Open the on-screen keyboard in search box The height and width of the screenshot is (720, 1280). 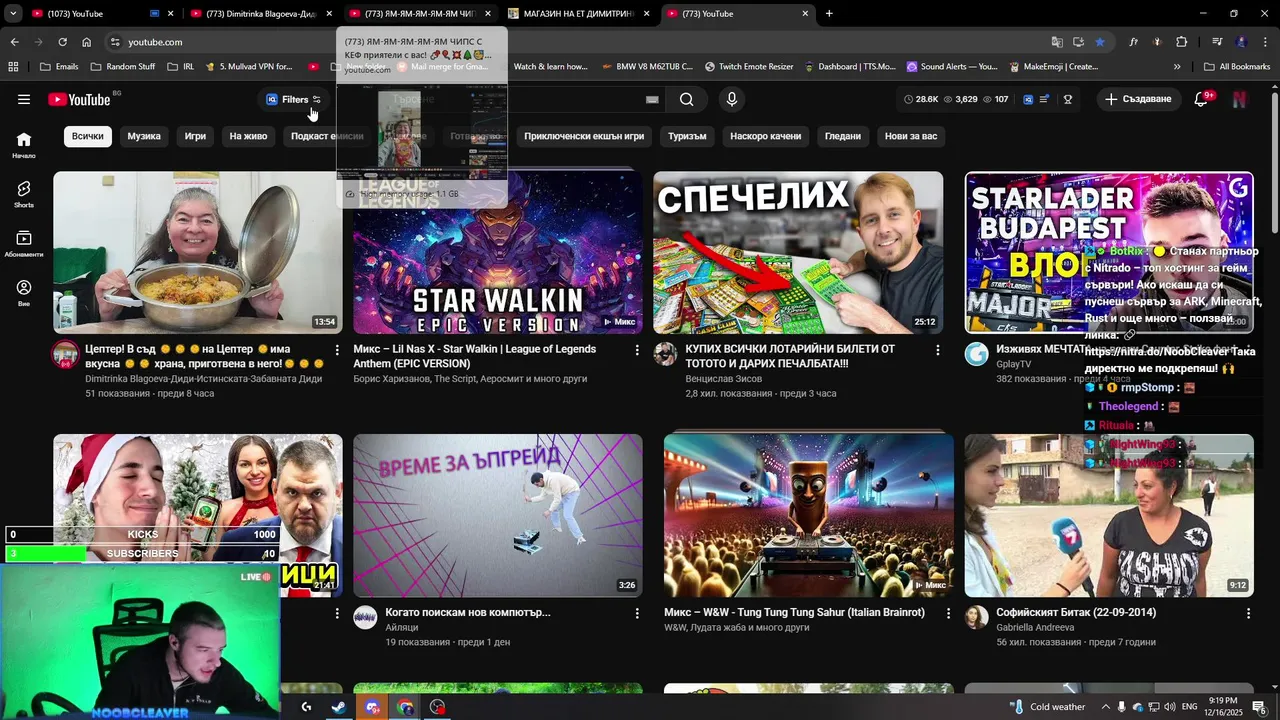pos(652,99)
